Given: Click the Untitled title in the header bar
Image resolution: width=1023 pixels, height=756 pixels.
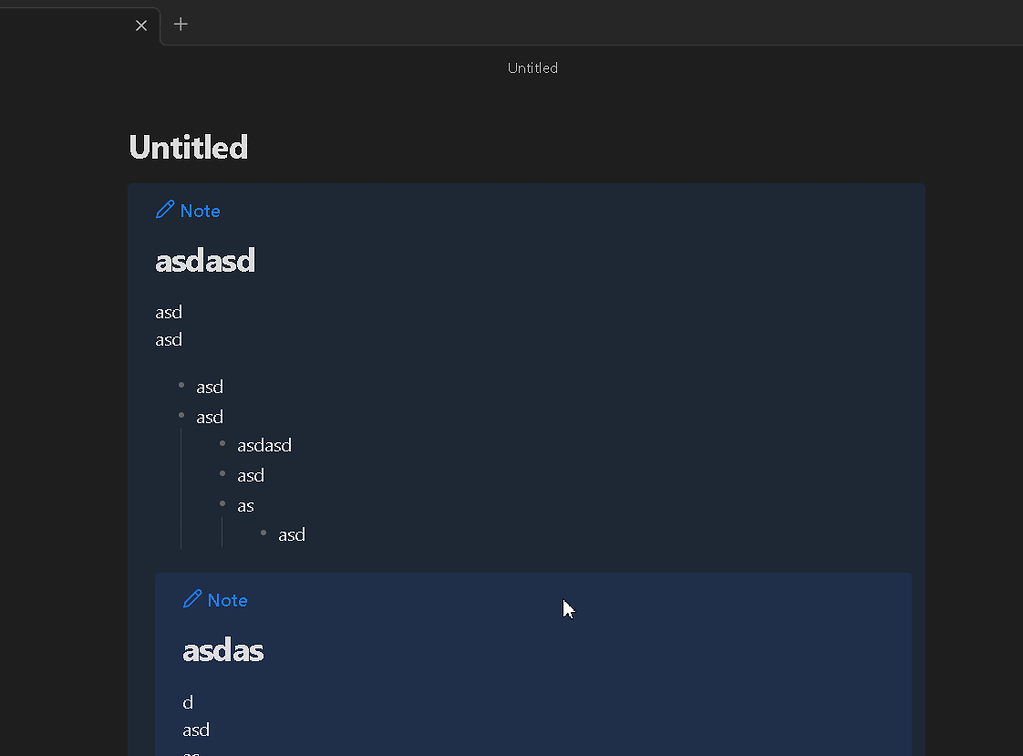Looking at the screenshot, I should pos(531,67).
